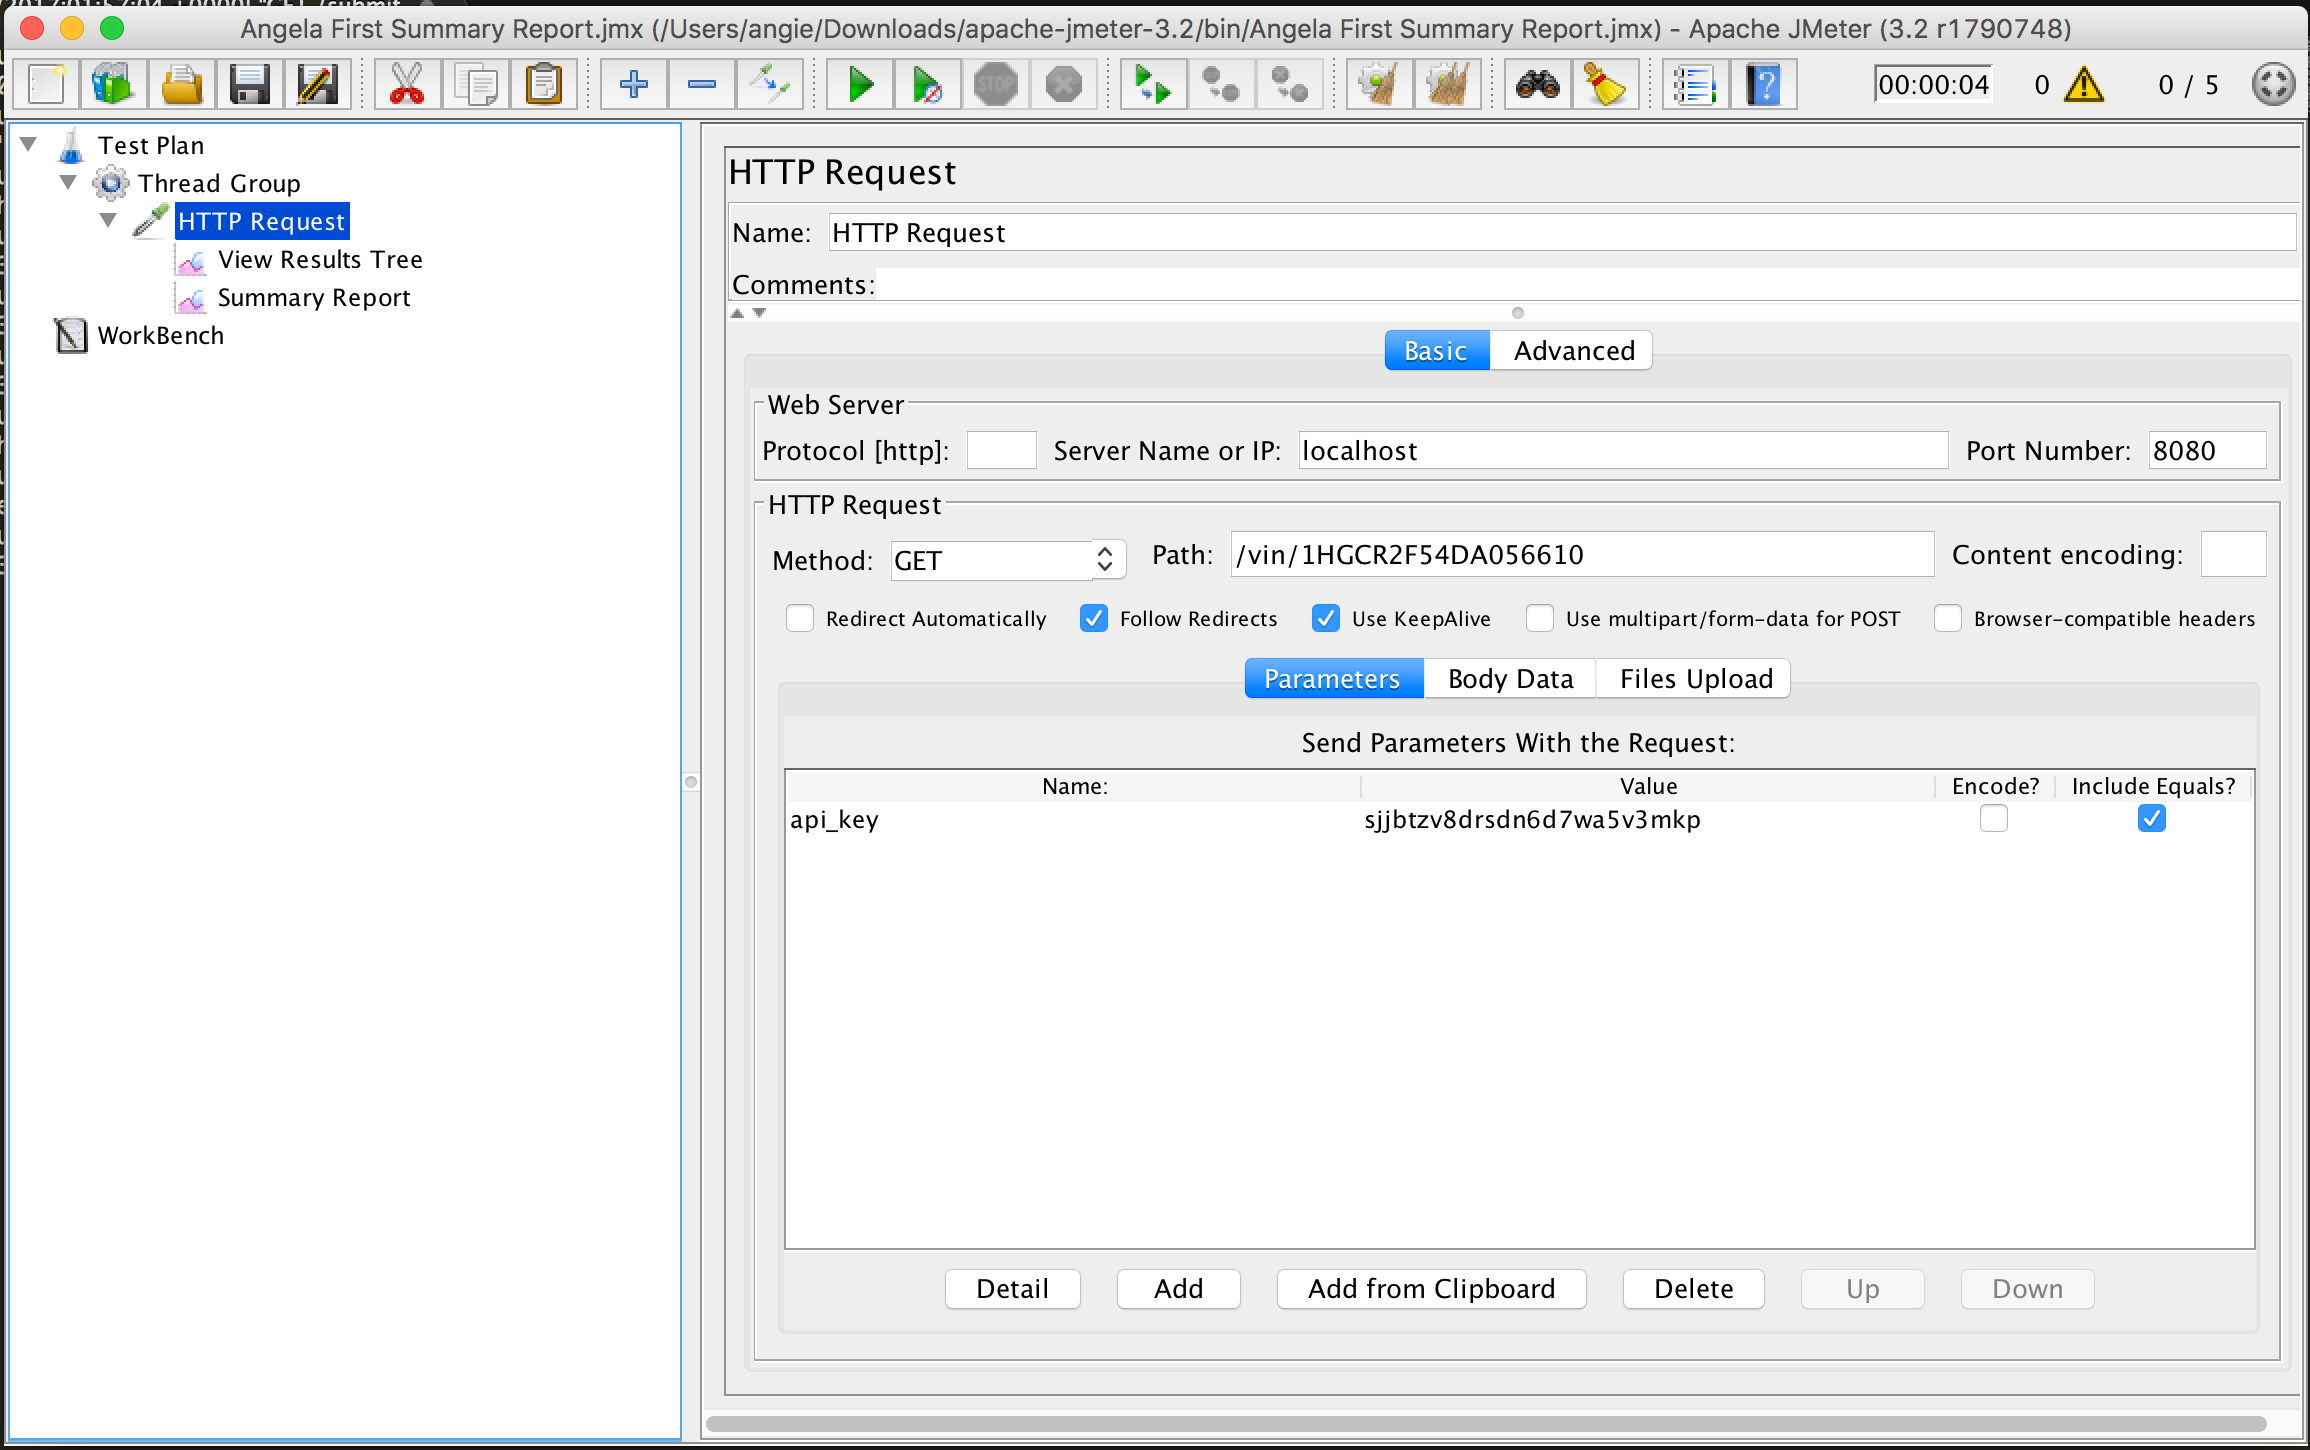
Task: Open the Templates icon in the toolbar
Action: point(112,84)
